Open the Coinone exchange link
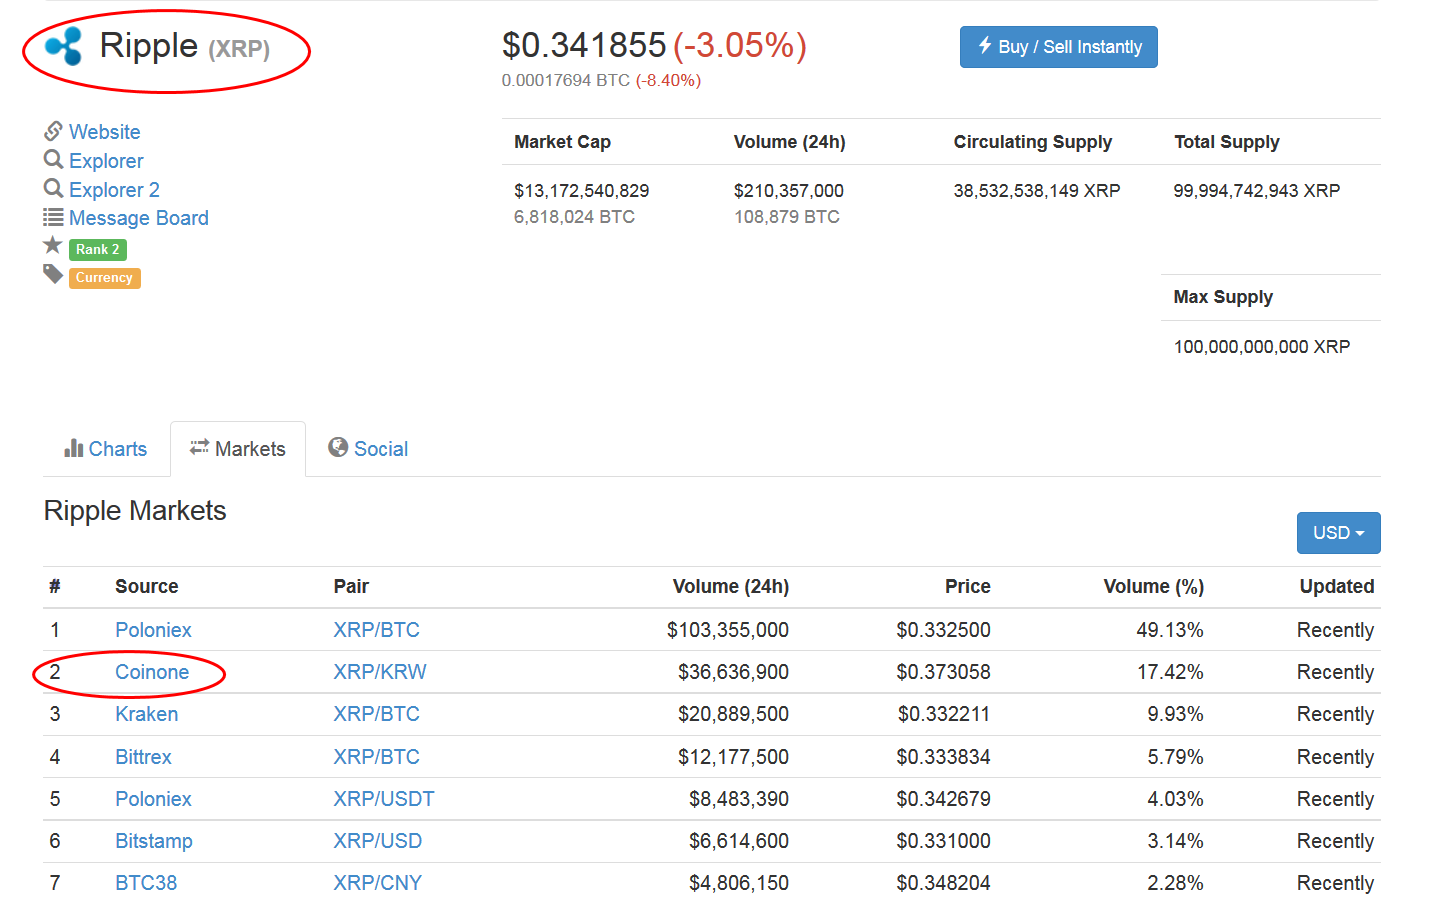The width and height of the screenshot is (1440, 904). [152, 672]
